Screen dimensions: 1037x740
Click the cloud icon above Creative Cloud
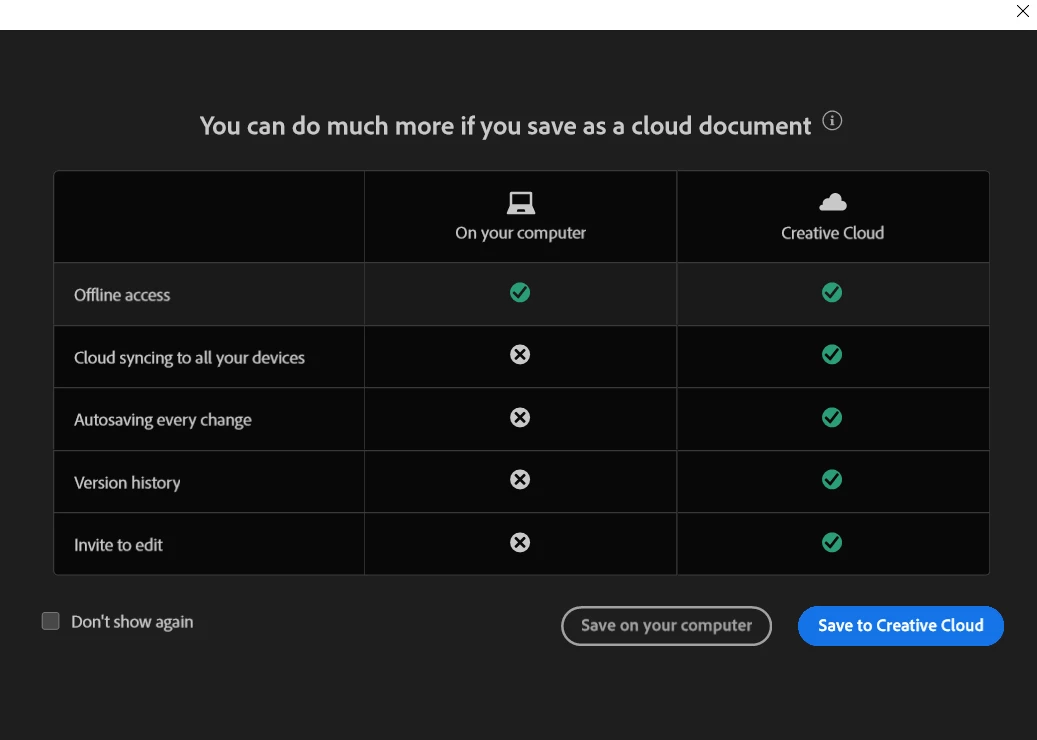pyautogui.click(x=833, y=202)
